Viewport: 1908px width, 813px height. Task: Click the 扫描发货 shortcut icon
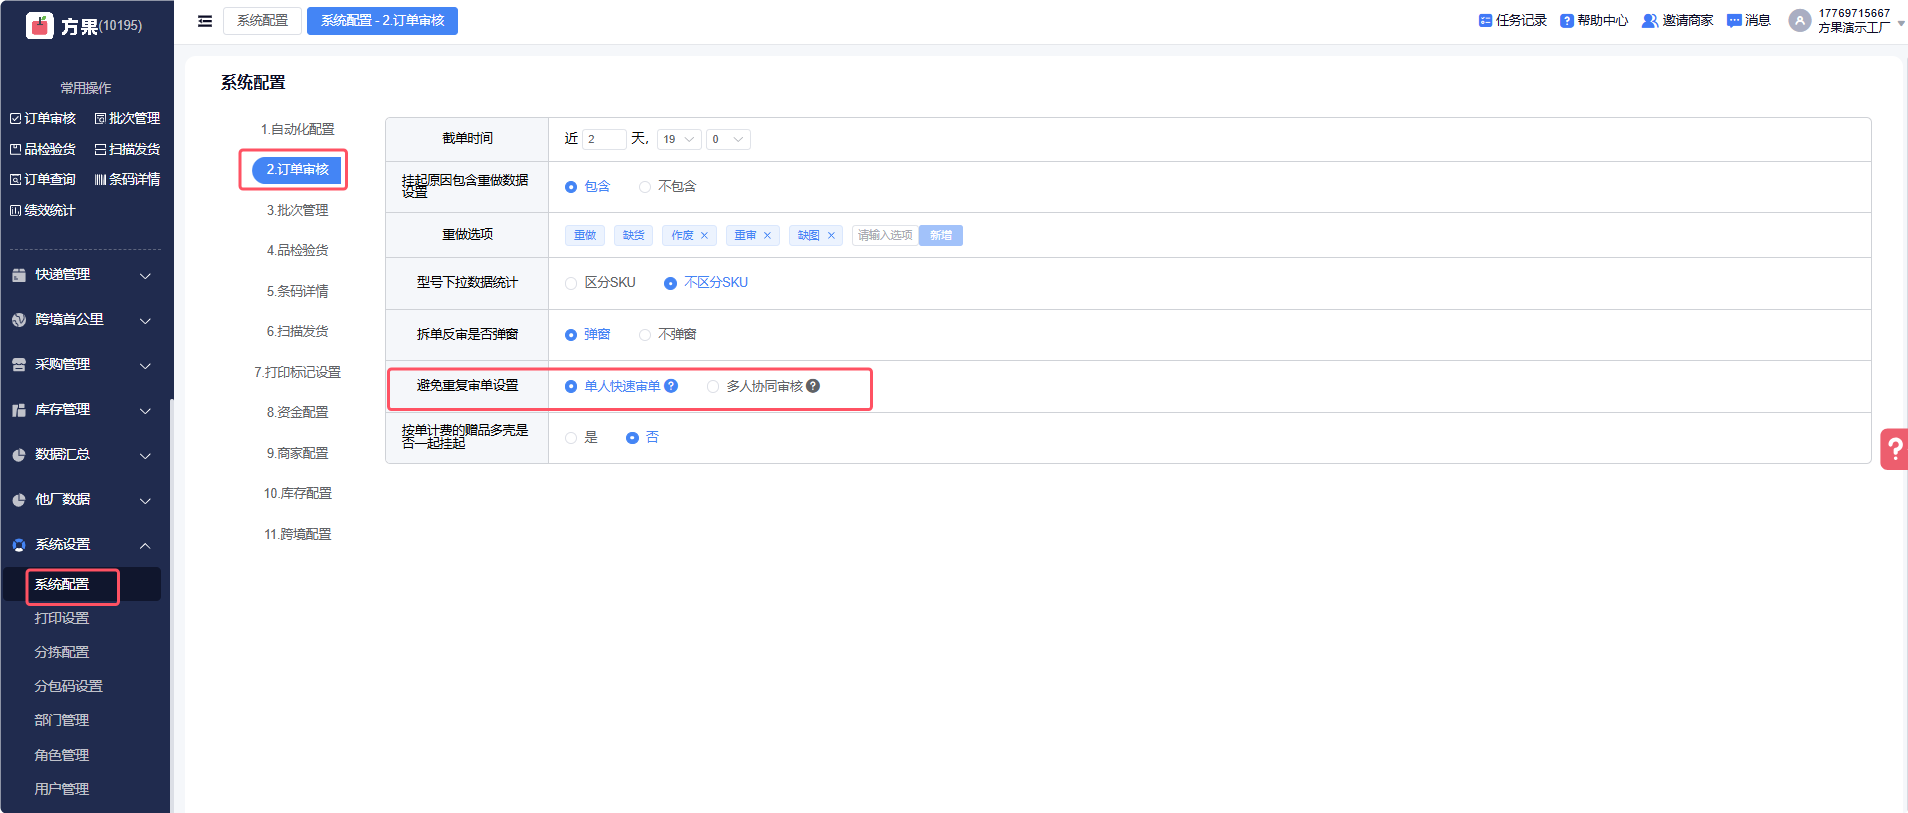click(100, 149)
